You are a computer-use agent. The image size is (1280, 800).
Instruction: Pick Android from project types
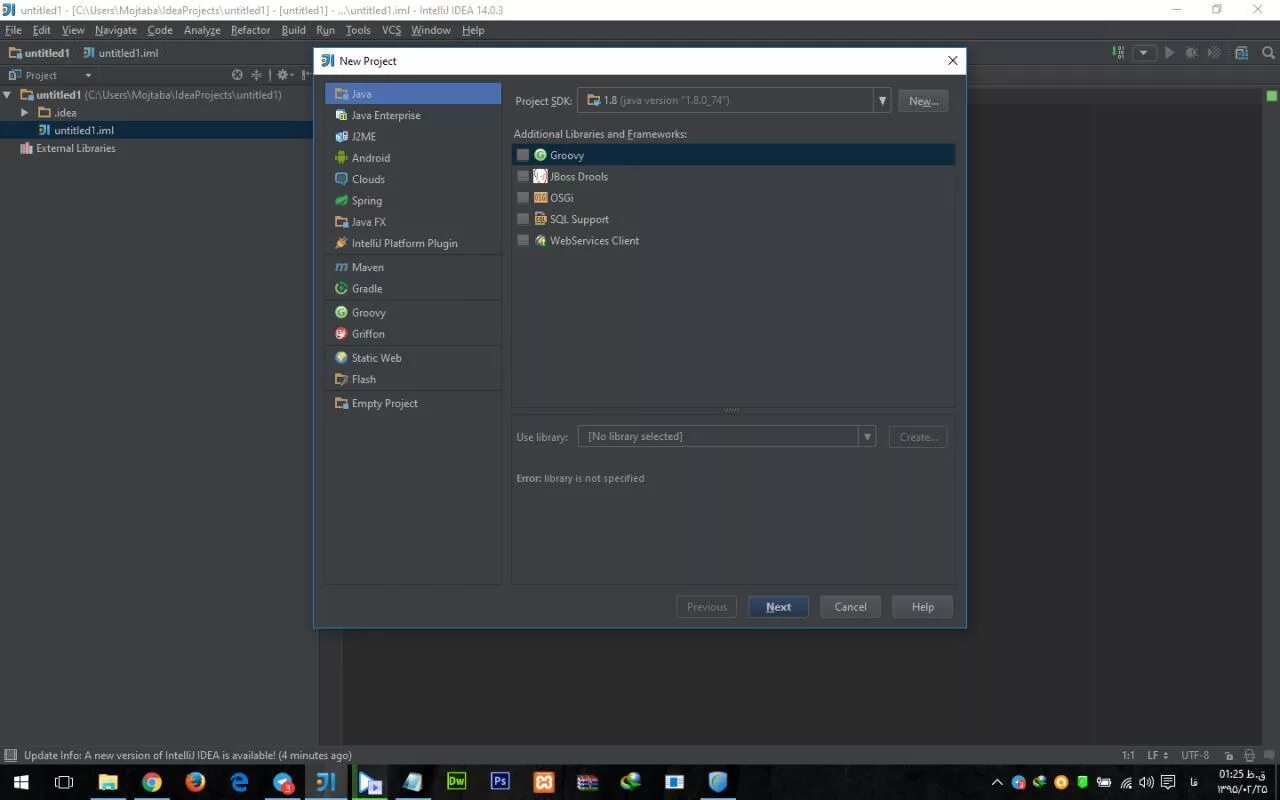(413, 158)
